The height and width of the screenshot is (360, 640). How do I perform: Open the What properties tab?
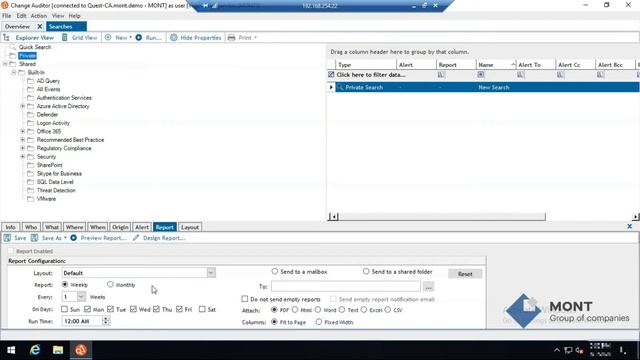[x=52, y=227]
